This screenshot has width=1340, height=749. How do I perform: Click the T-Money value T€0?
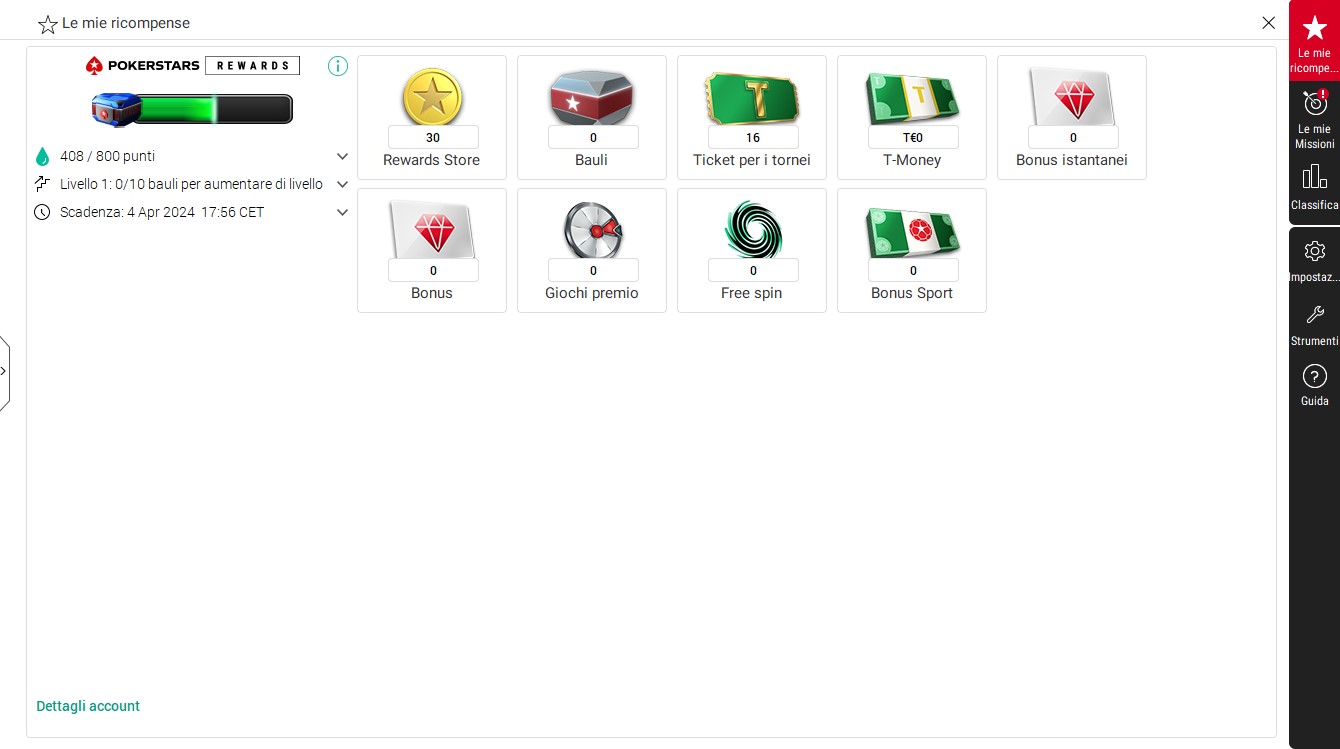point(913,138)
